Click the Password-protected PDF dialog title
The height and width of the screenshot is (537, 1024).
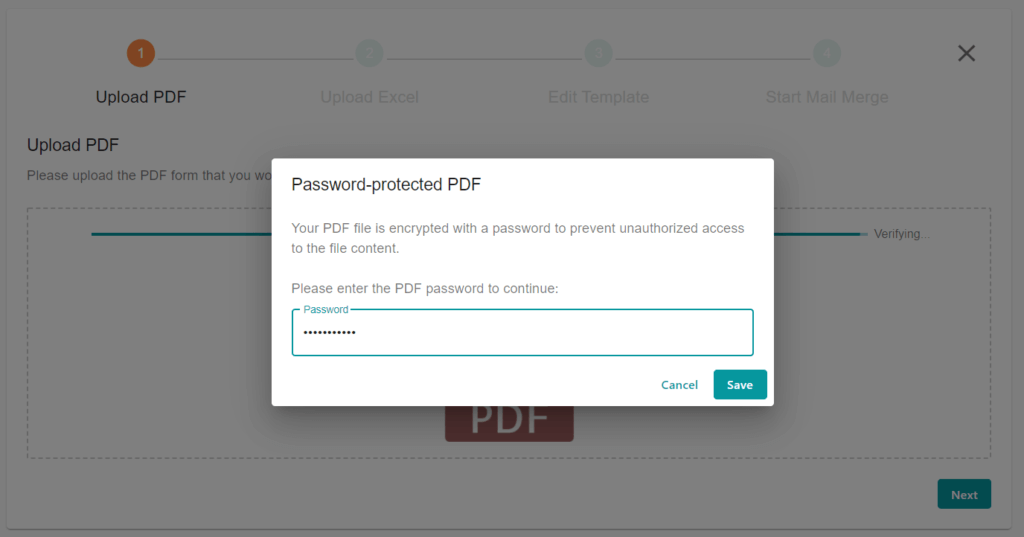pos(386,184)
